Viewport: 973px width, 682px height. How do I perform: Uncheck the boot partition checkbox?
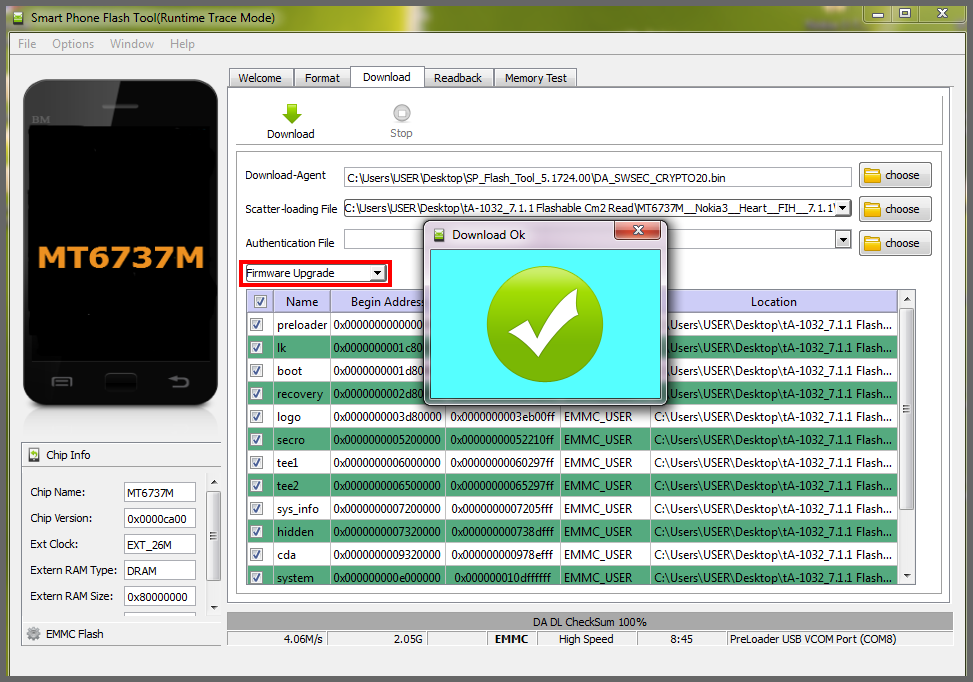(x=256, y=370)
